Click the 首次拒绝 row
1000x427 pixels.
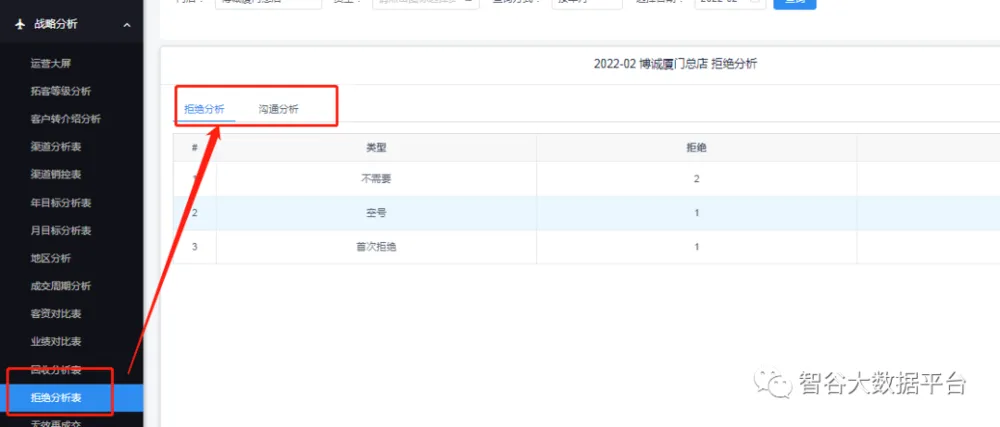pyautogui.click(x=376, y=247)
